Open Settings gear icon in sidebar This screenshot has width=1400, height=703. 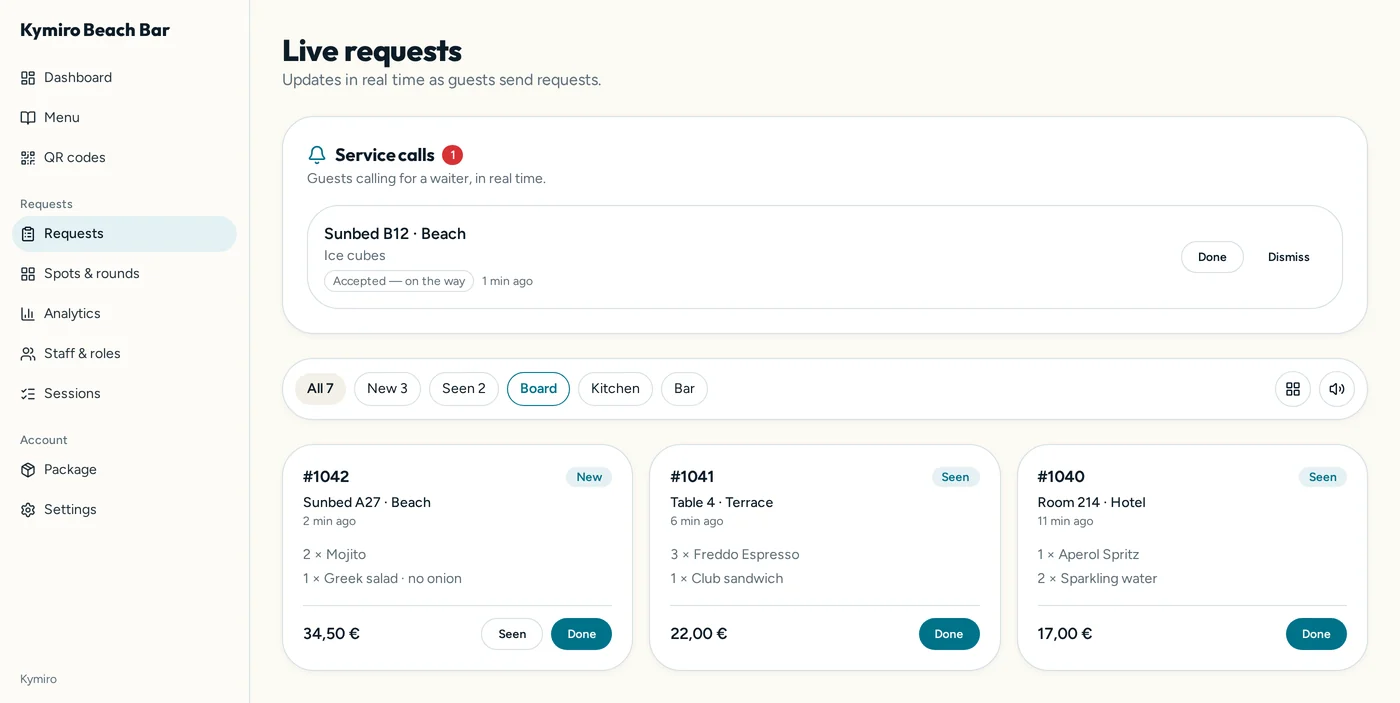(x=28, y=510)
